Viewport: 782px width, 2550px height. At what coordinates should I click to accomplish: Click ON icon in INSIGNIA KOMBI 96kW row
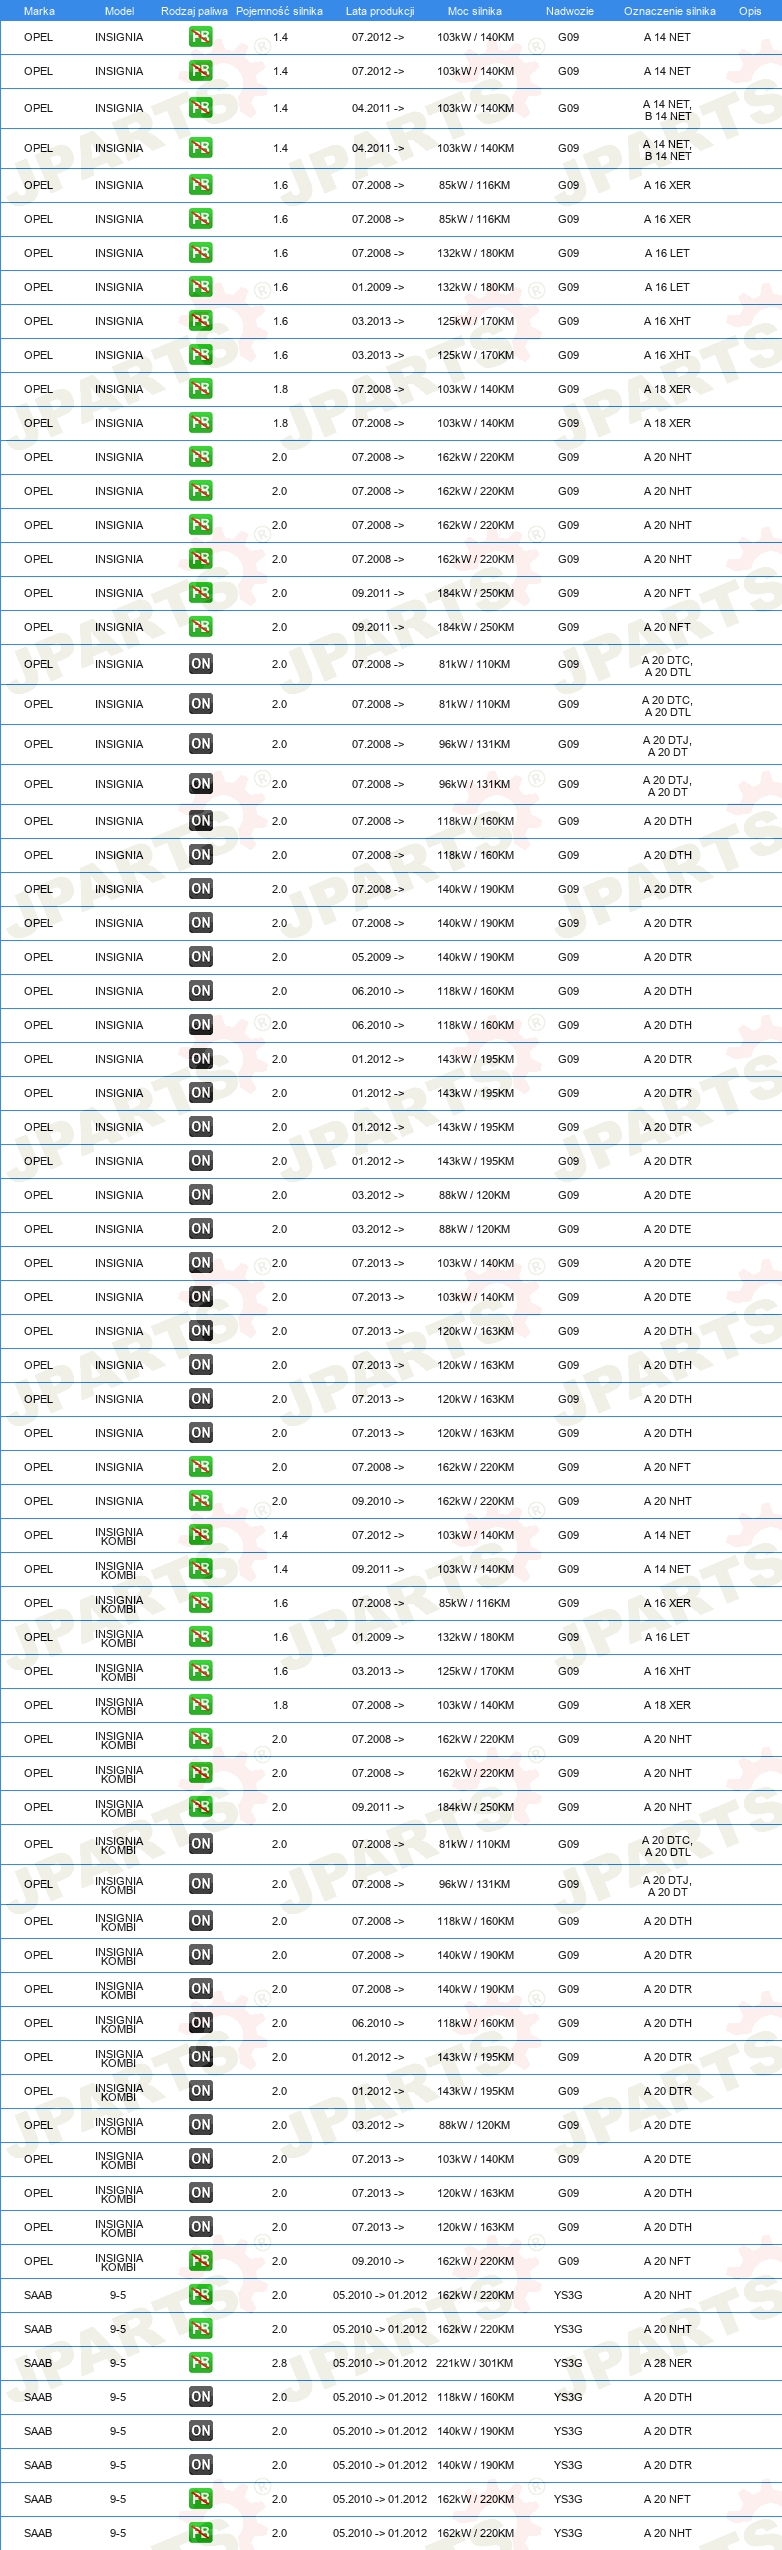(x=201, y=1884)
